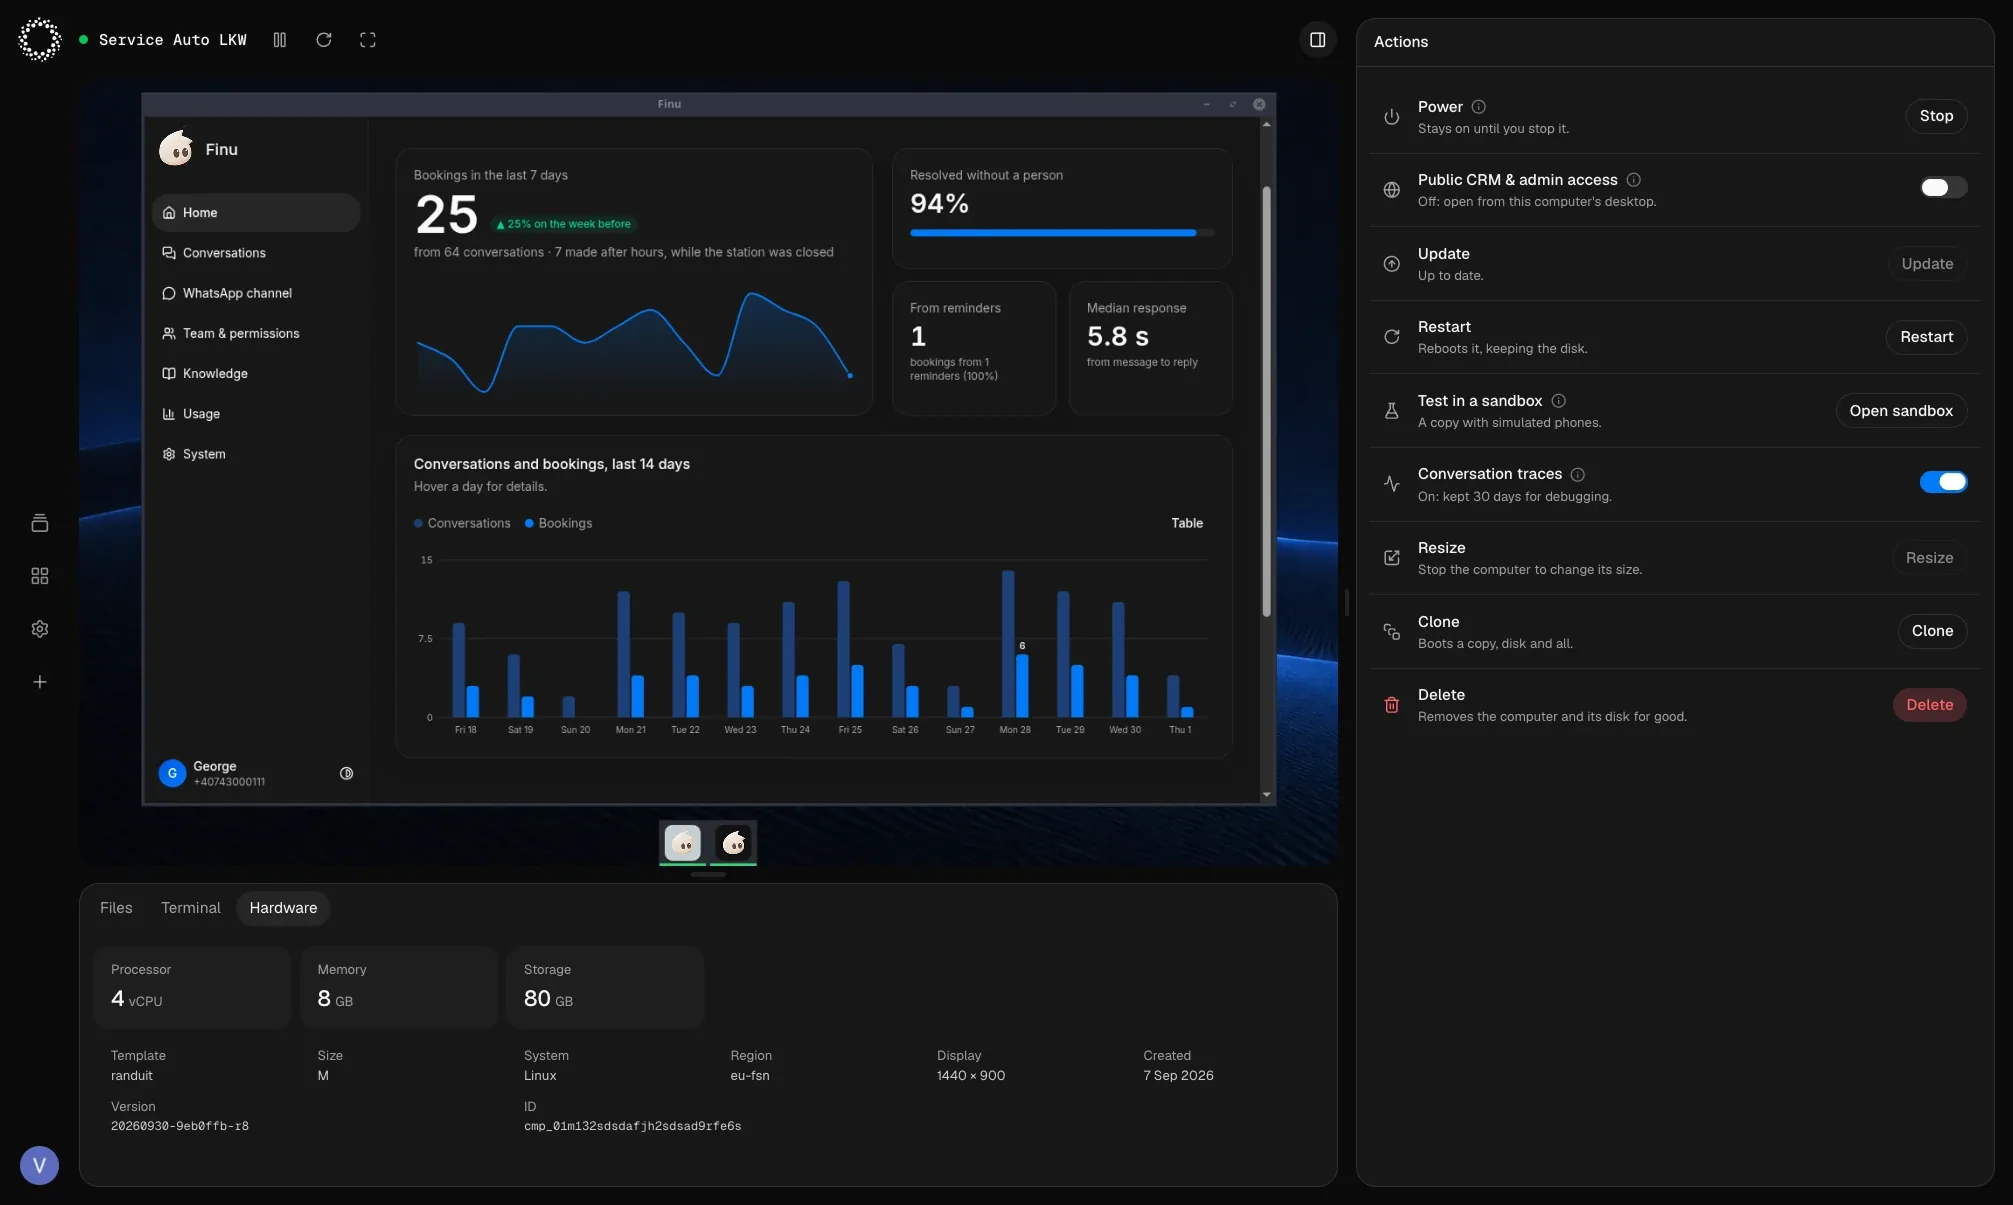Open the V user avatar
This screenshot has height=1205, width=2013.
[x=39, y=1165]
